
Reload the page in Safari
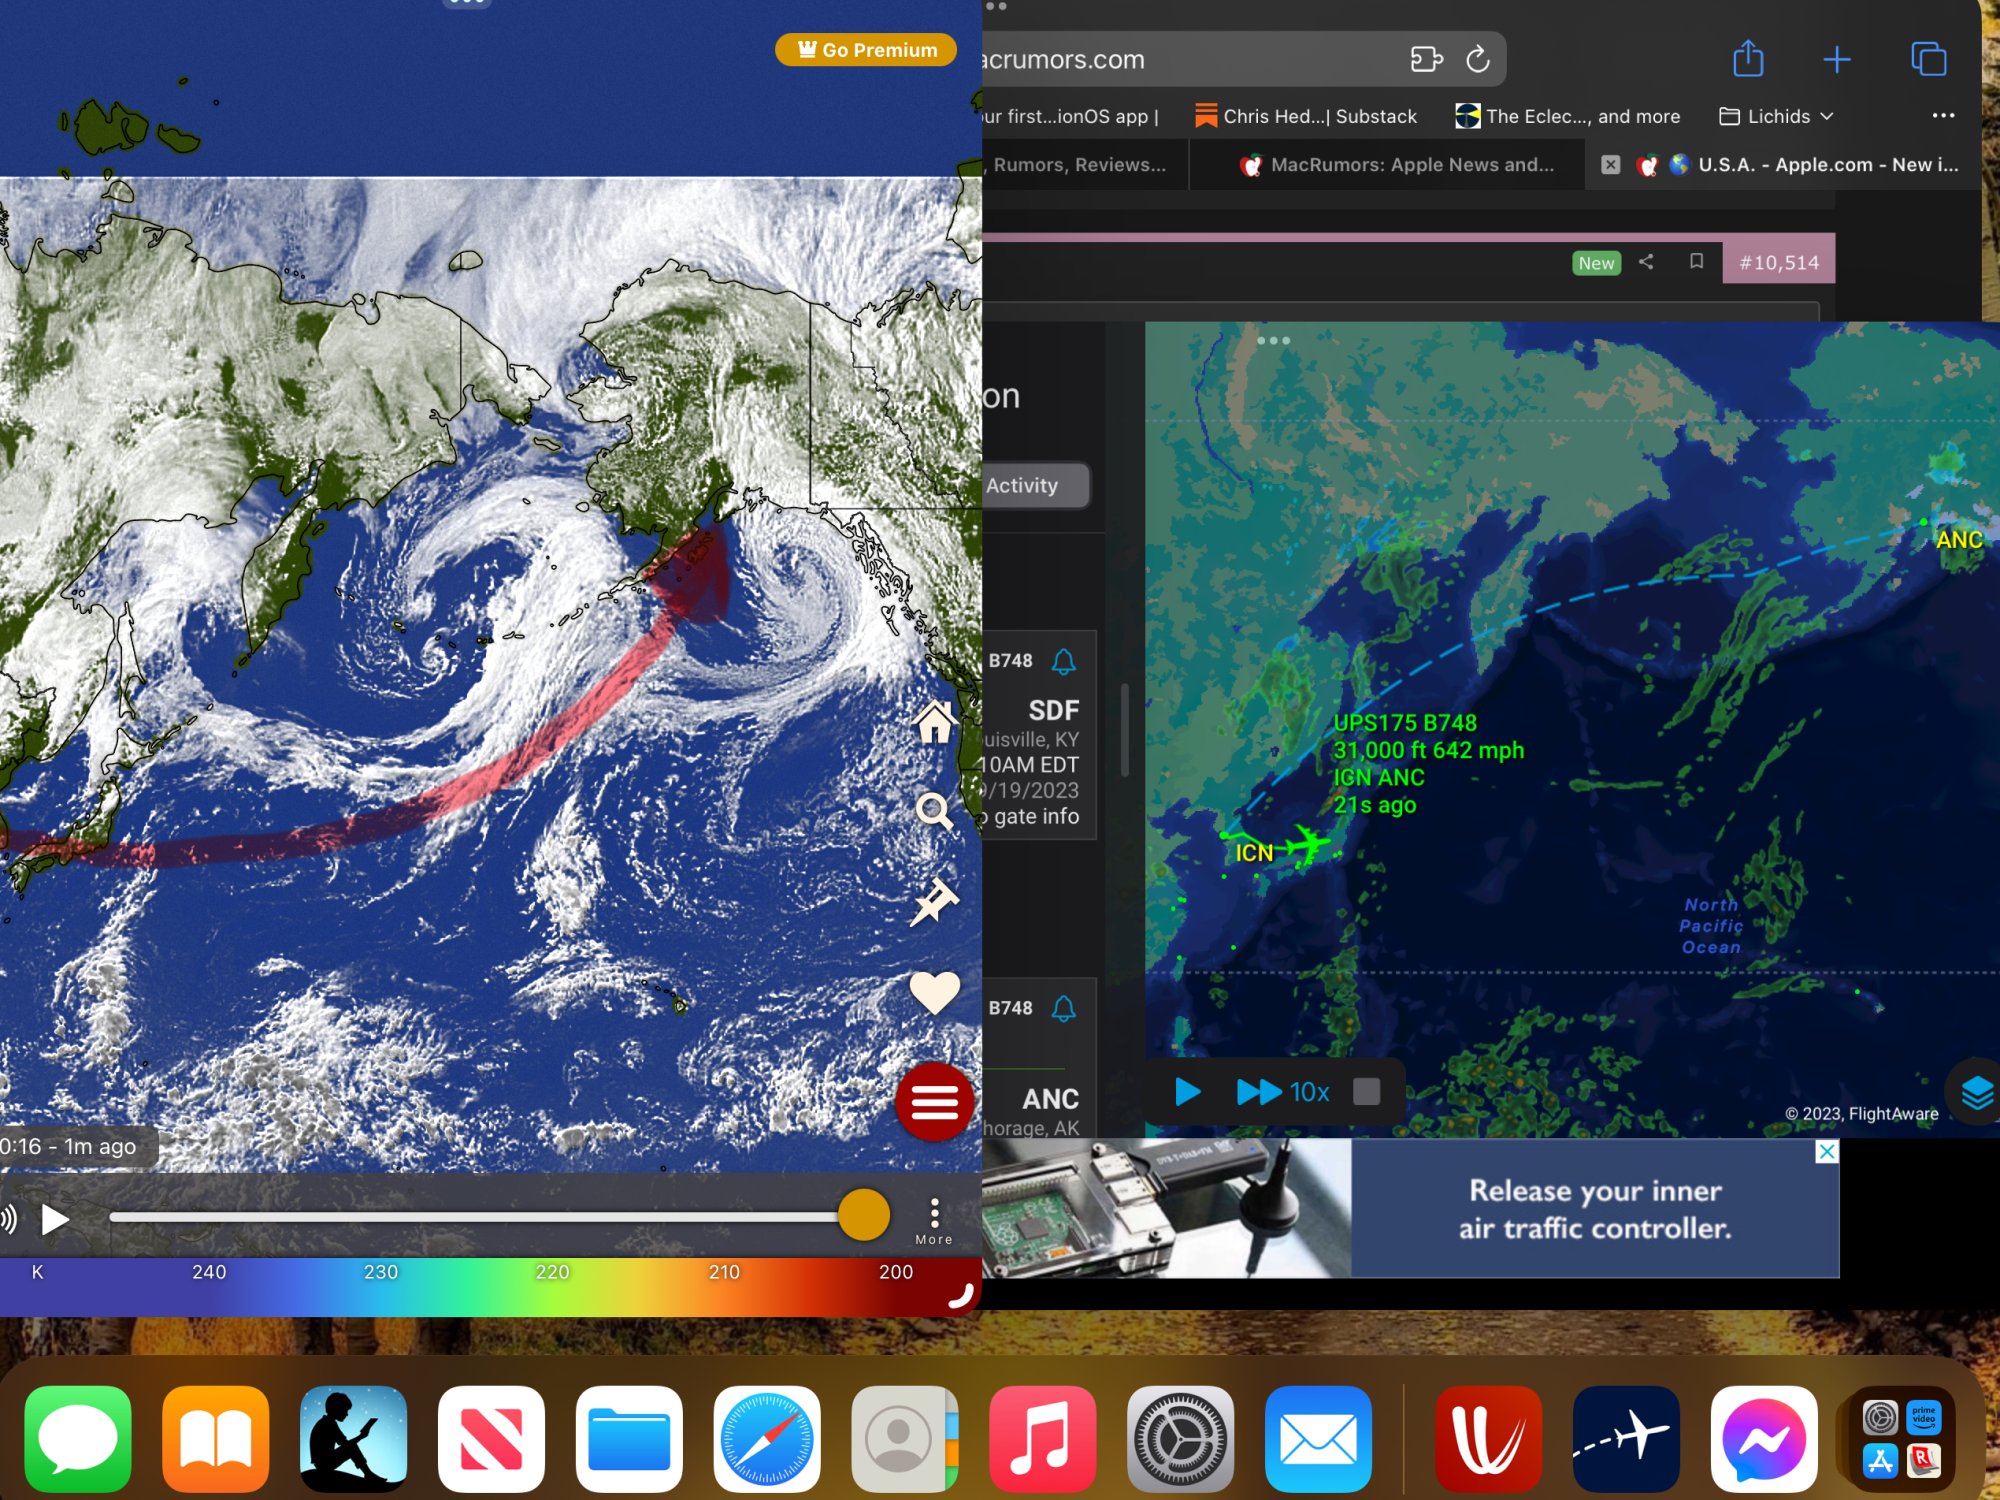pyautogui.click(x=1478, y=60)
